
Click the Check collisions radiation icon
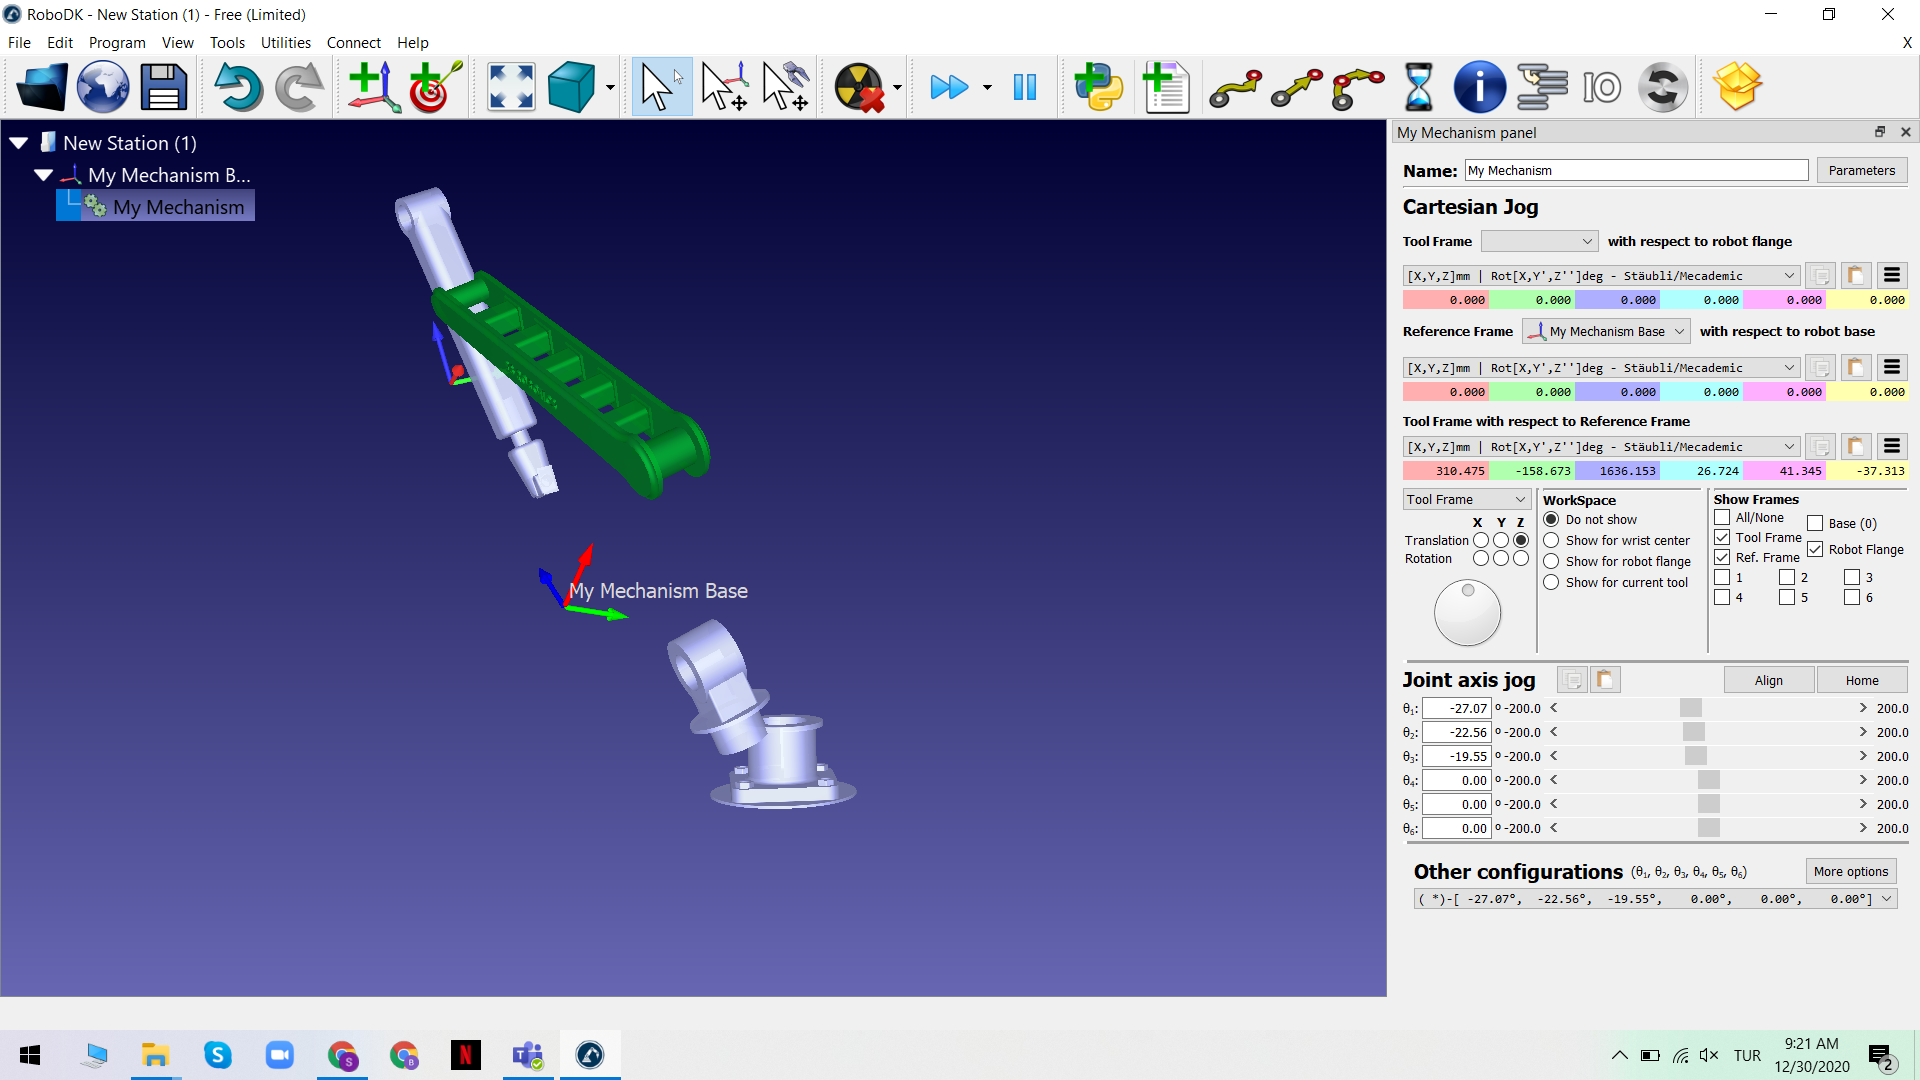860,88
